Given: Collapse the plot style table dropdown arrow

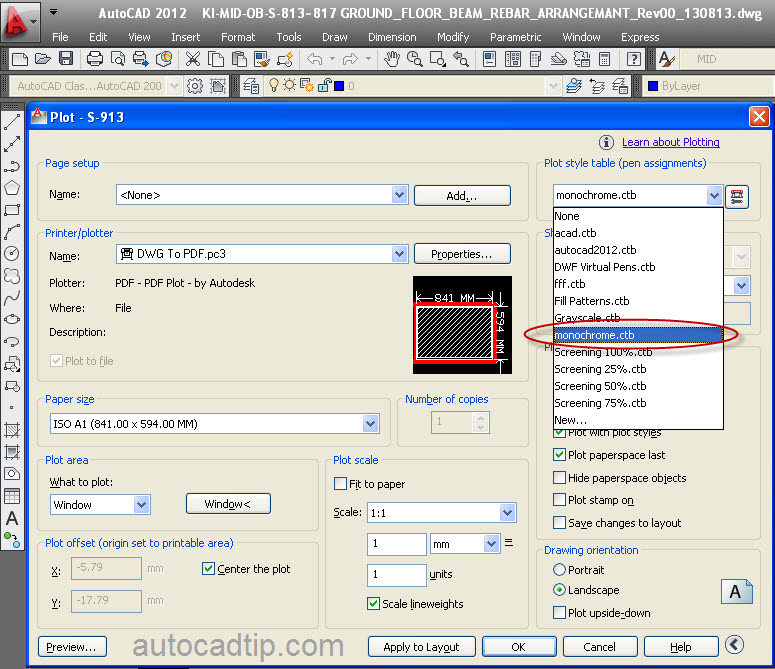Looking at the screenshot, I should tap(714, 195).
